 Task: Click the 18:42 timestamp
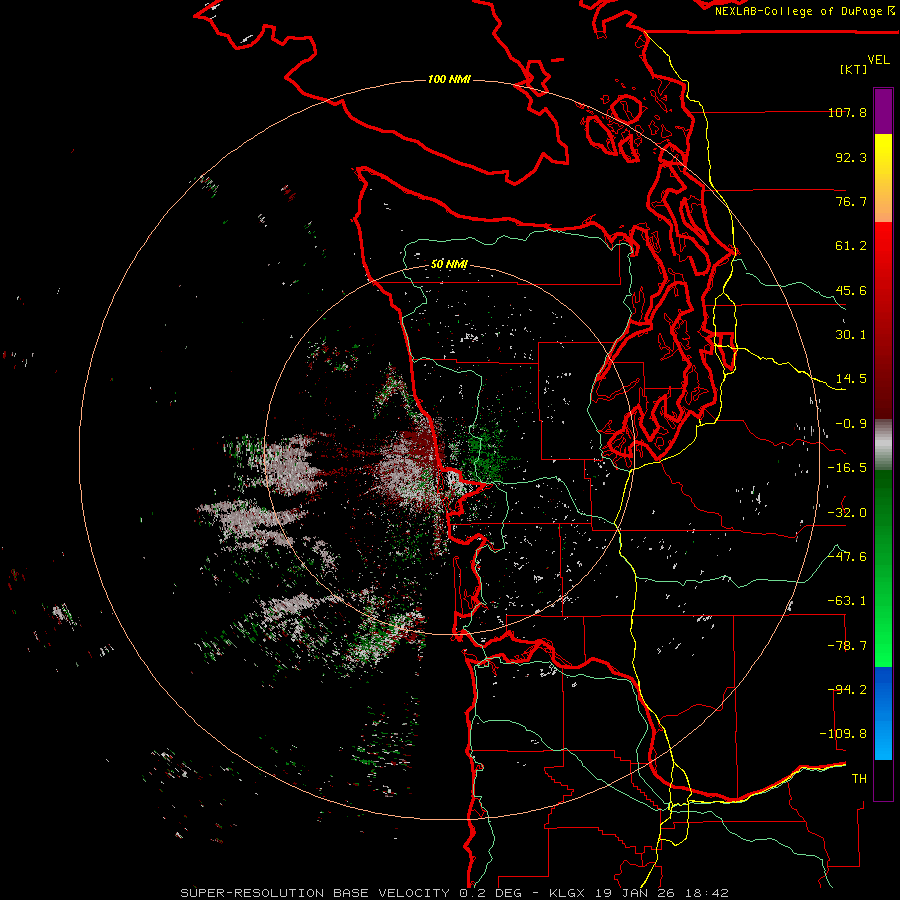click(x=706, y=893)
